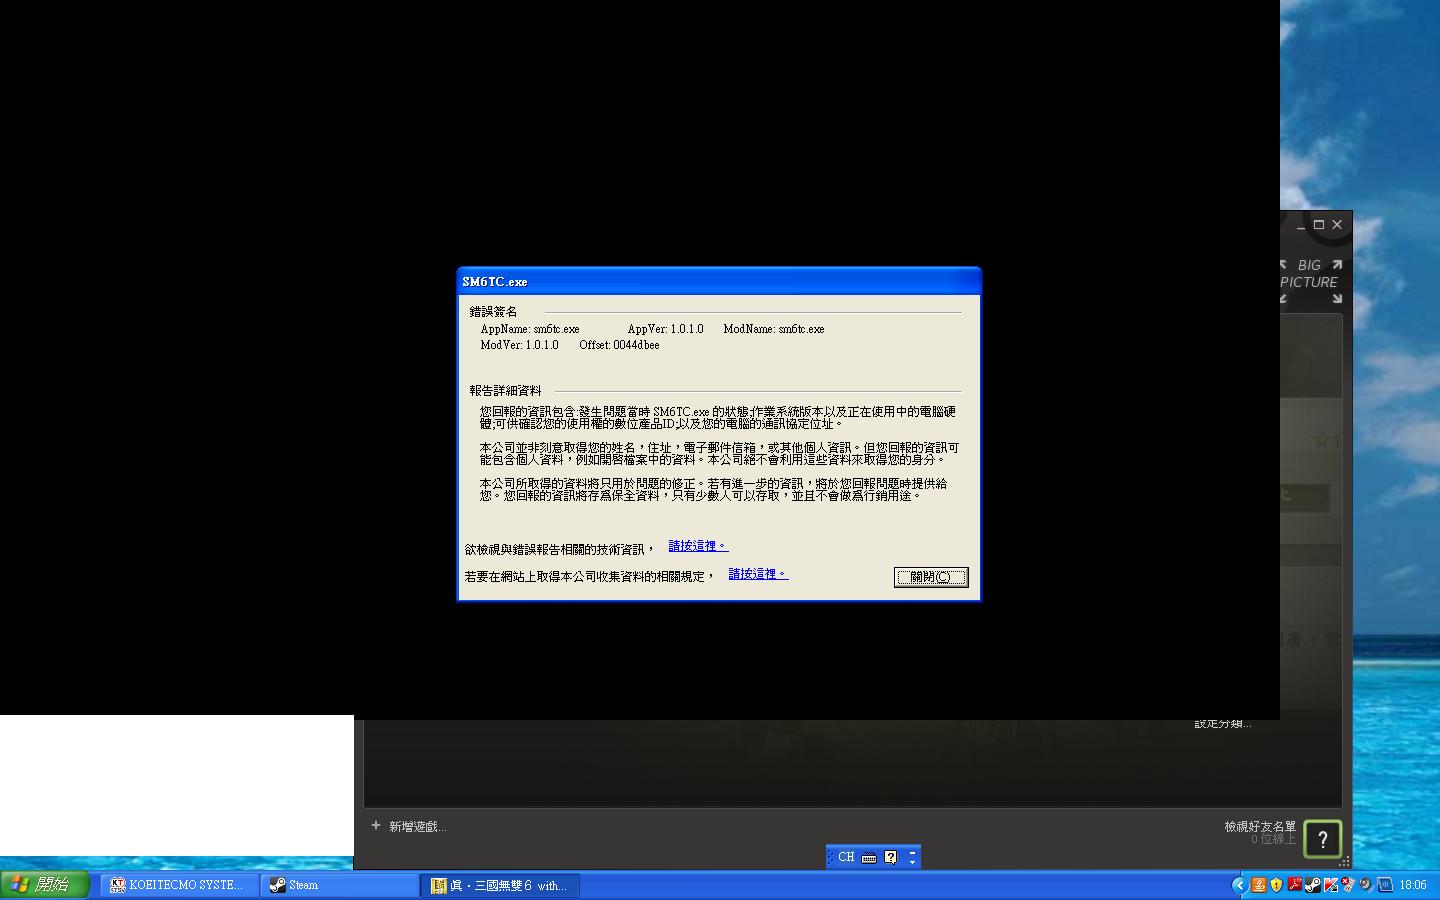Enter Steam BIG PICTURE mode
Image resolution: width=1440 pixels, height=900 pixels.
1311,282
